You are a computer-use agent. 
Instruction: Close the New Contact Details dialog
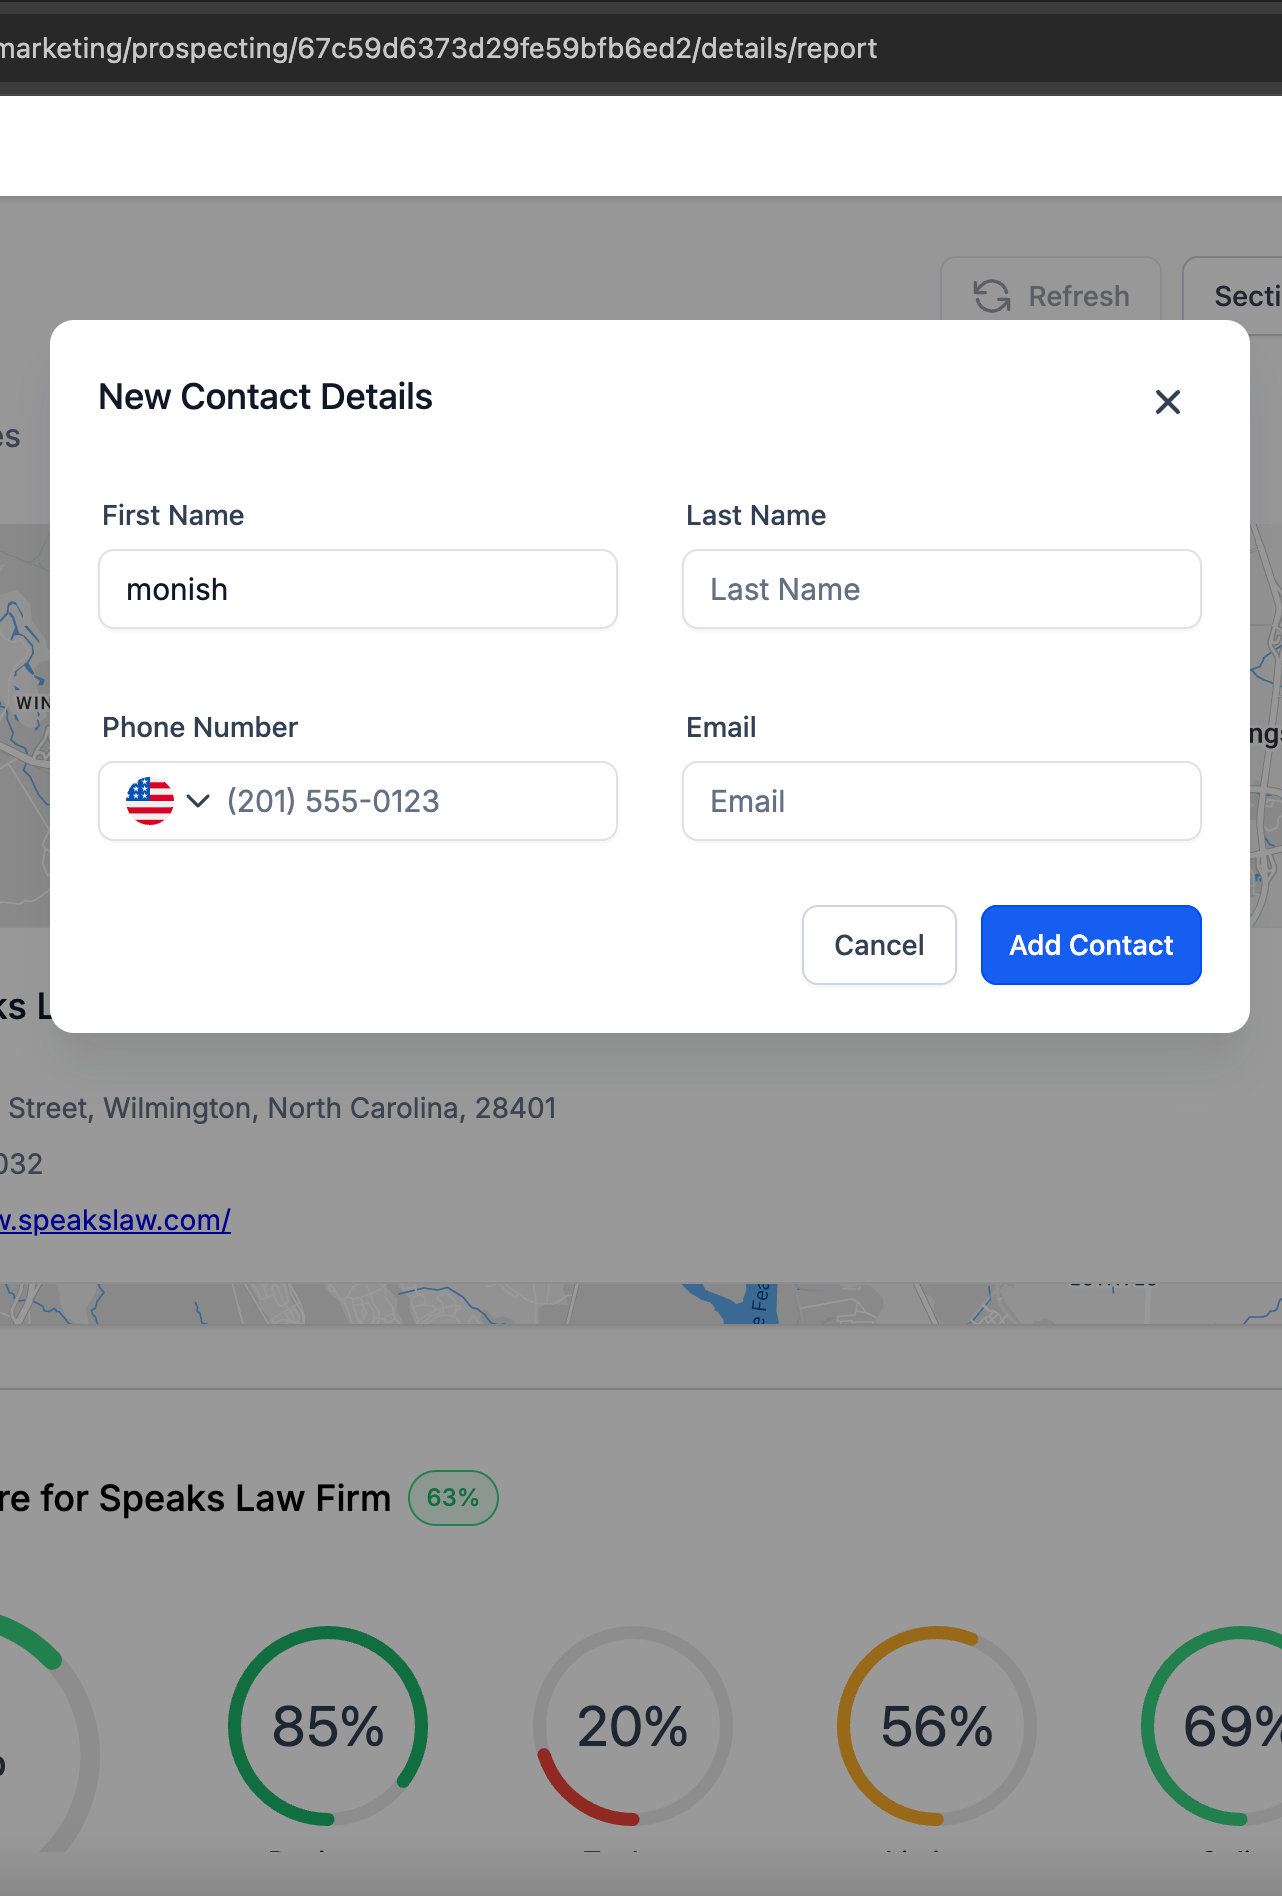(1167, 402)
